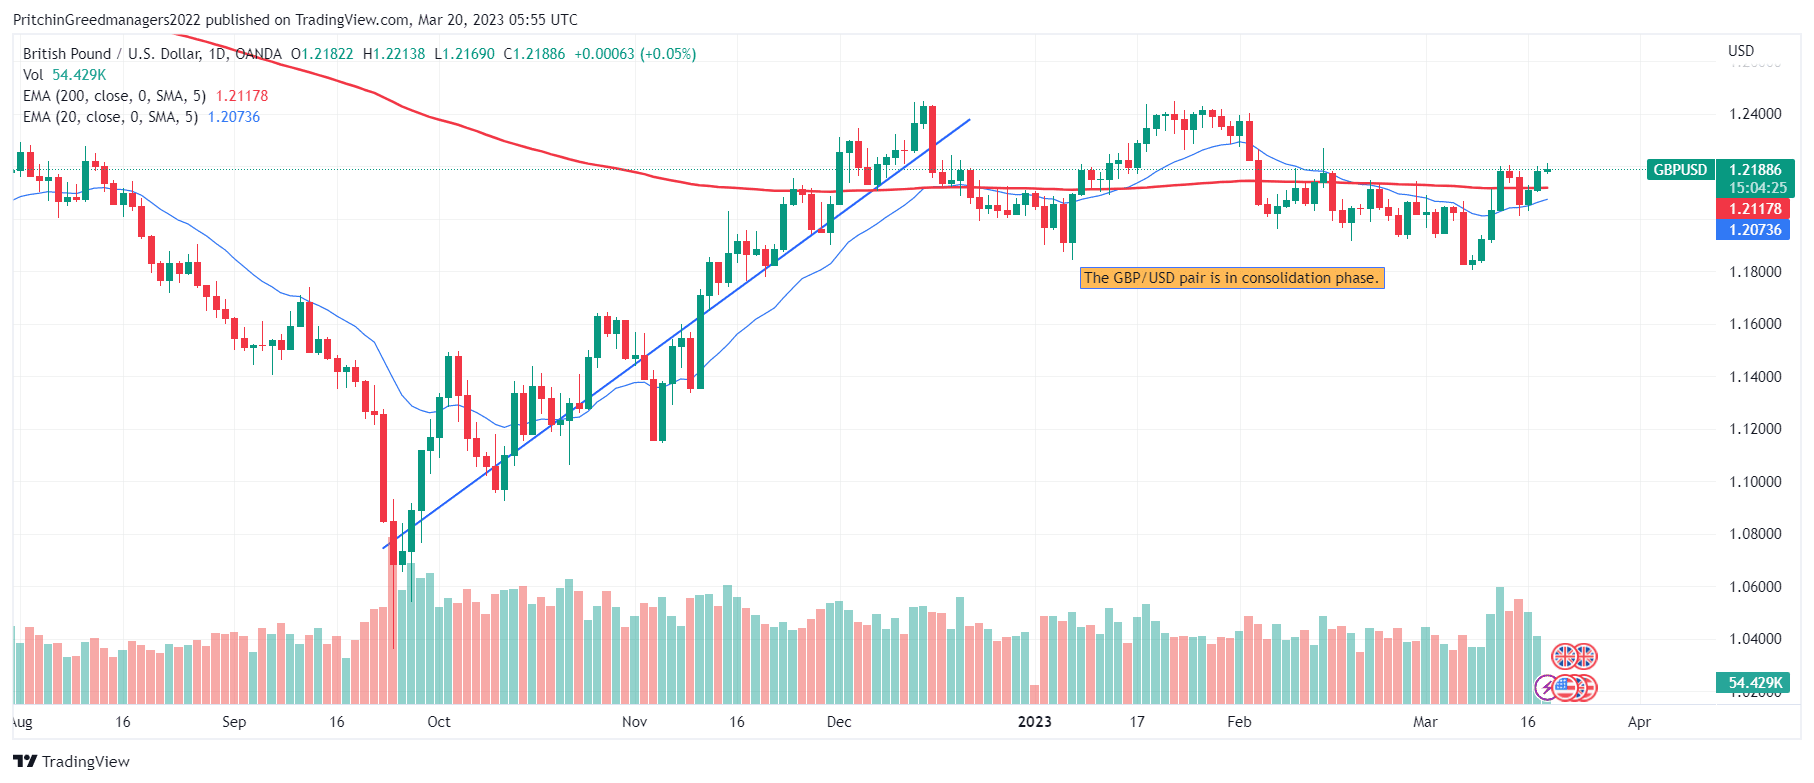Image resolution: width=1814 pixels, height=783 pixels.
Task: Click the L1.21690 low price value
Action: 464,54
